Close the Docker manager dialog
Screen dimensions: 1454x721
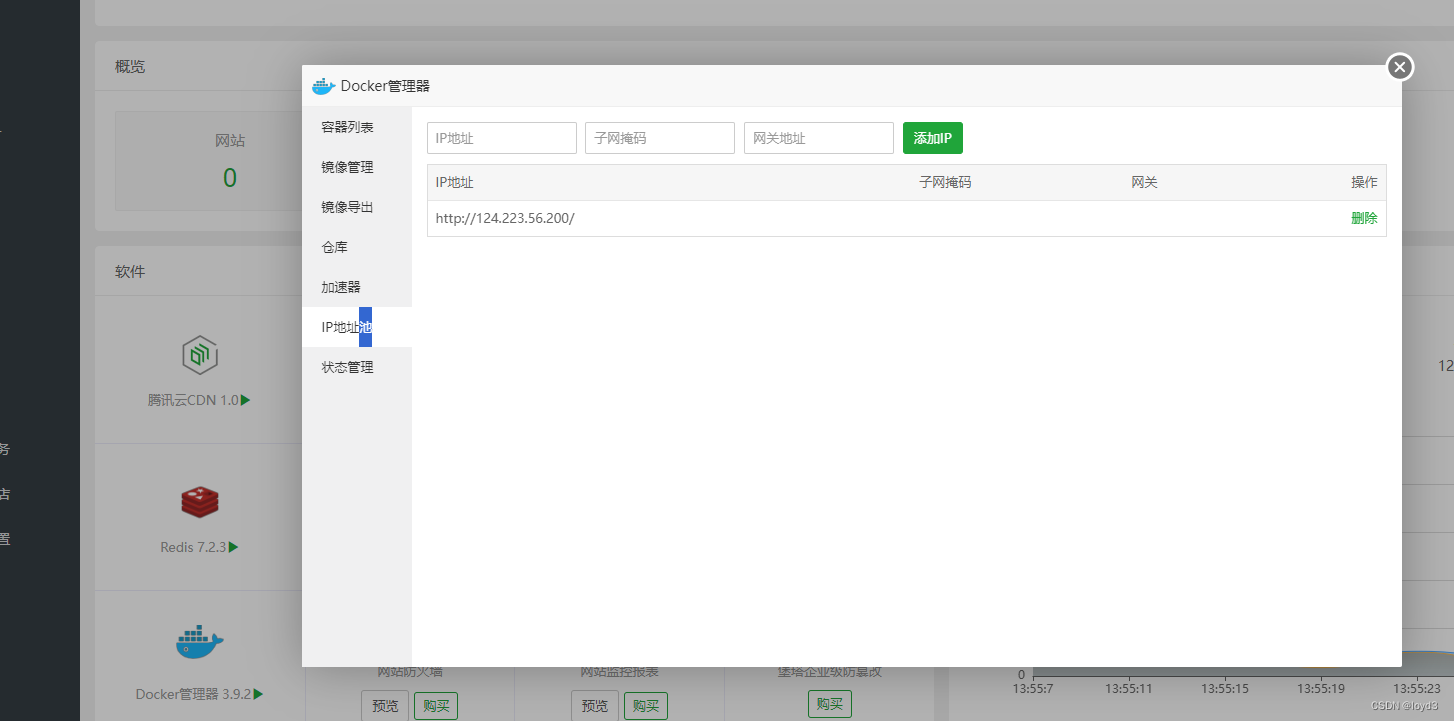[1400, 67]
